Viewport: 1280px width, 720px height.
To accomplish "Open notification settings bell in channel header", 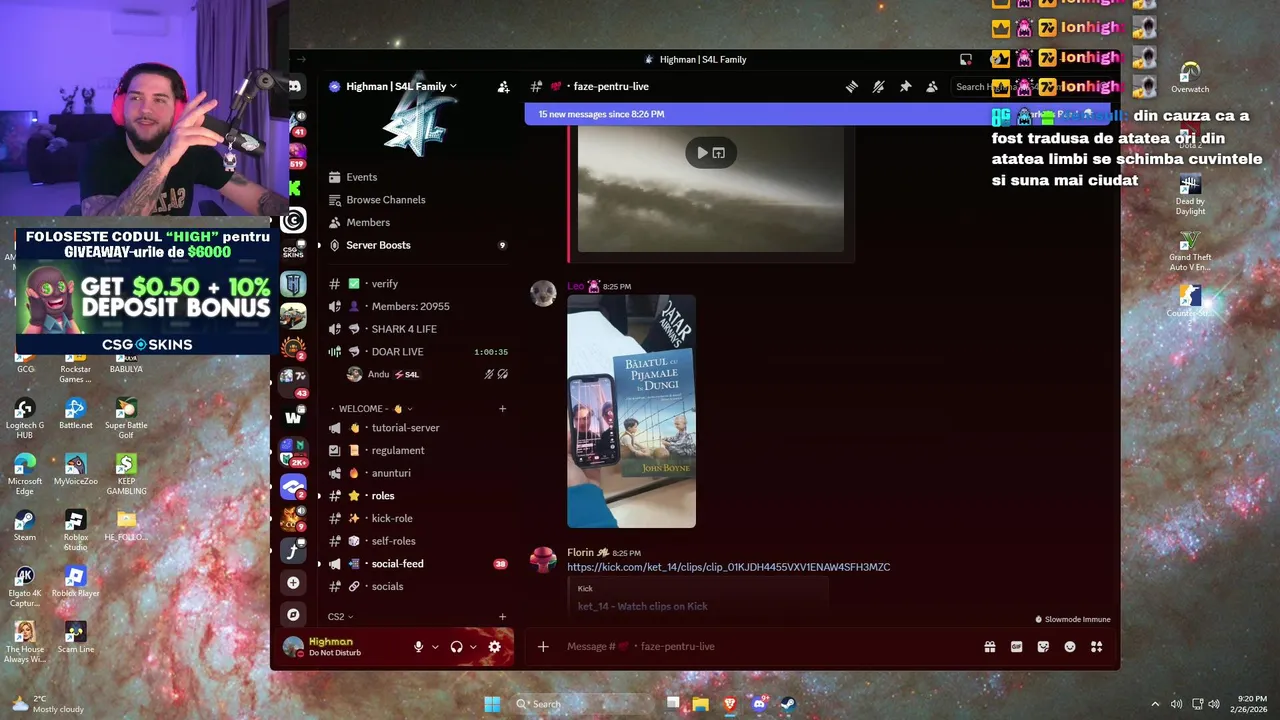I will (x=878, y=87).
